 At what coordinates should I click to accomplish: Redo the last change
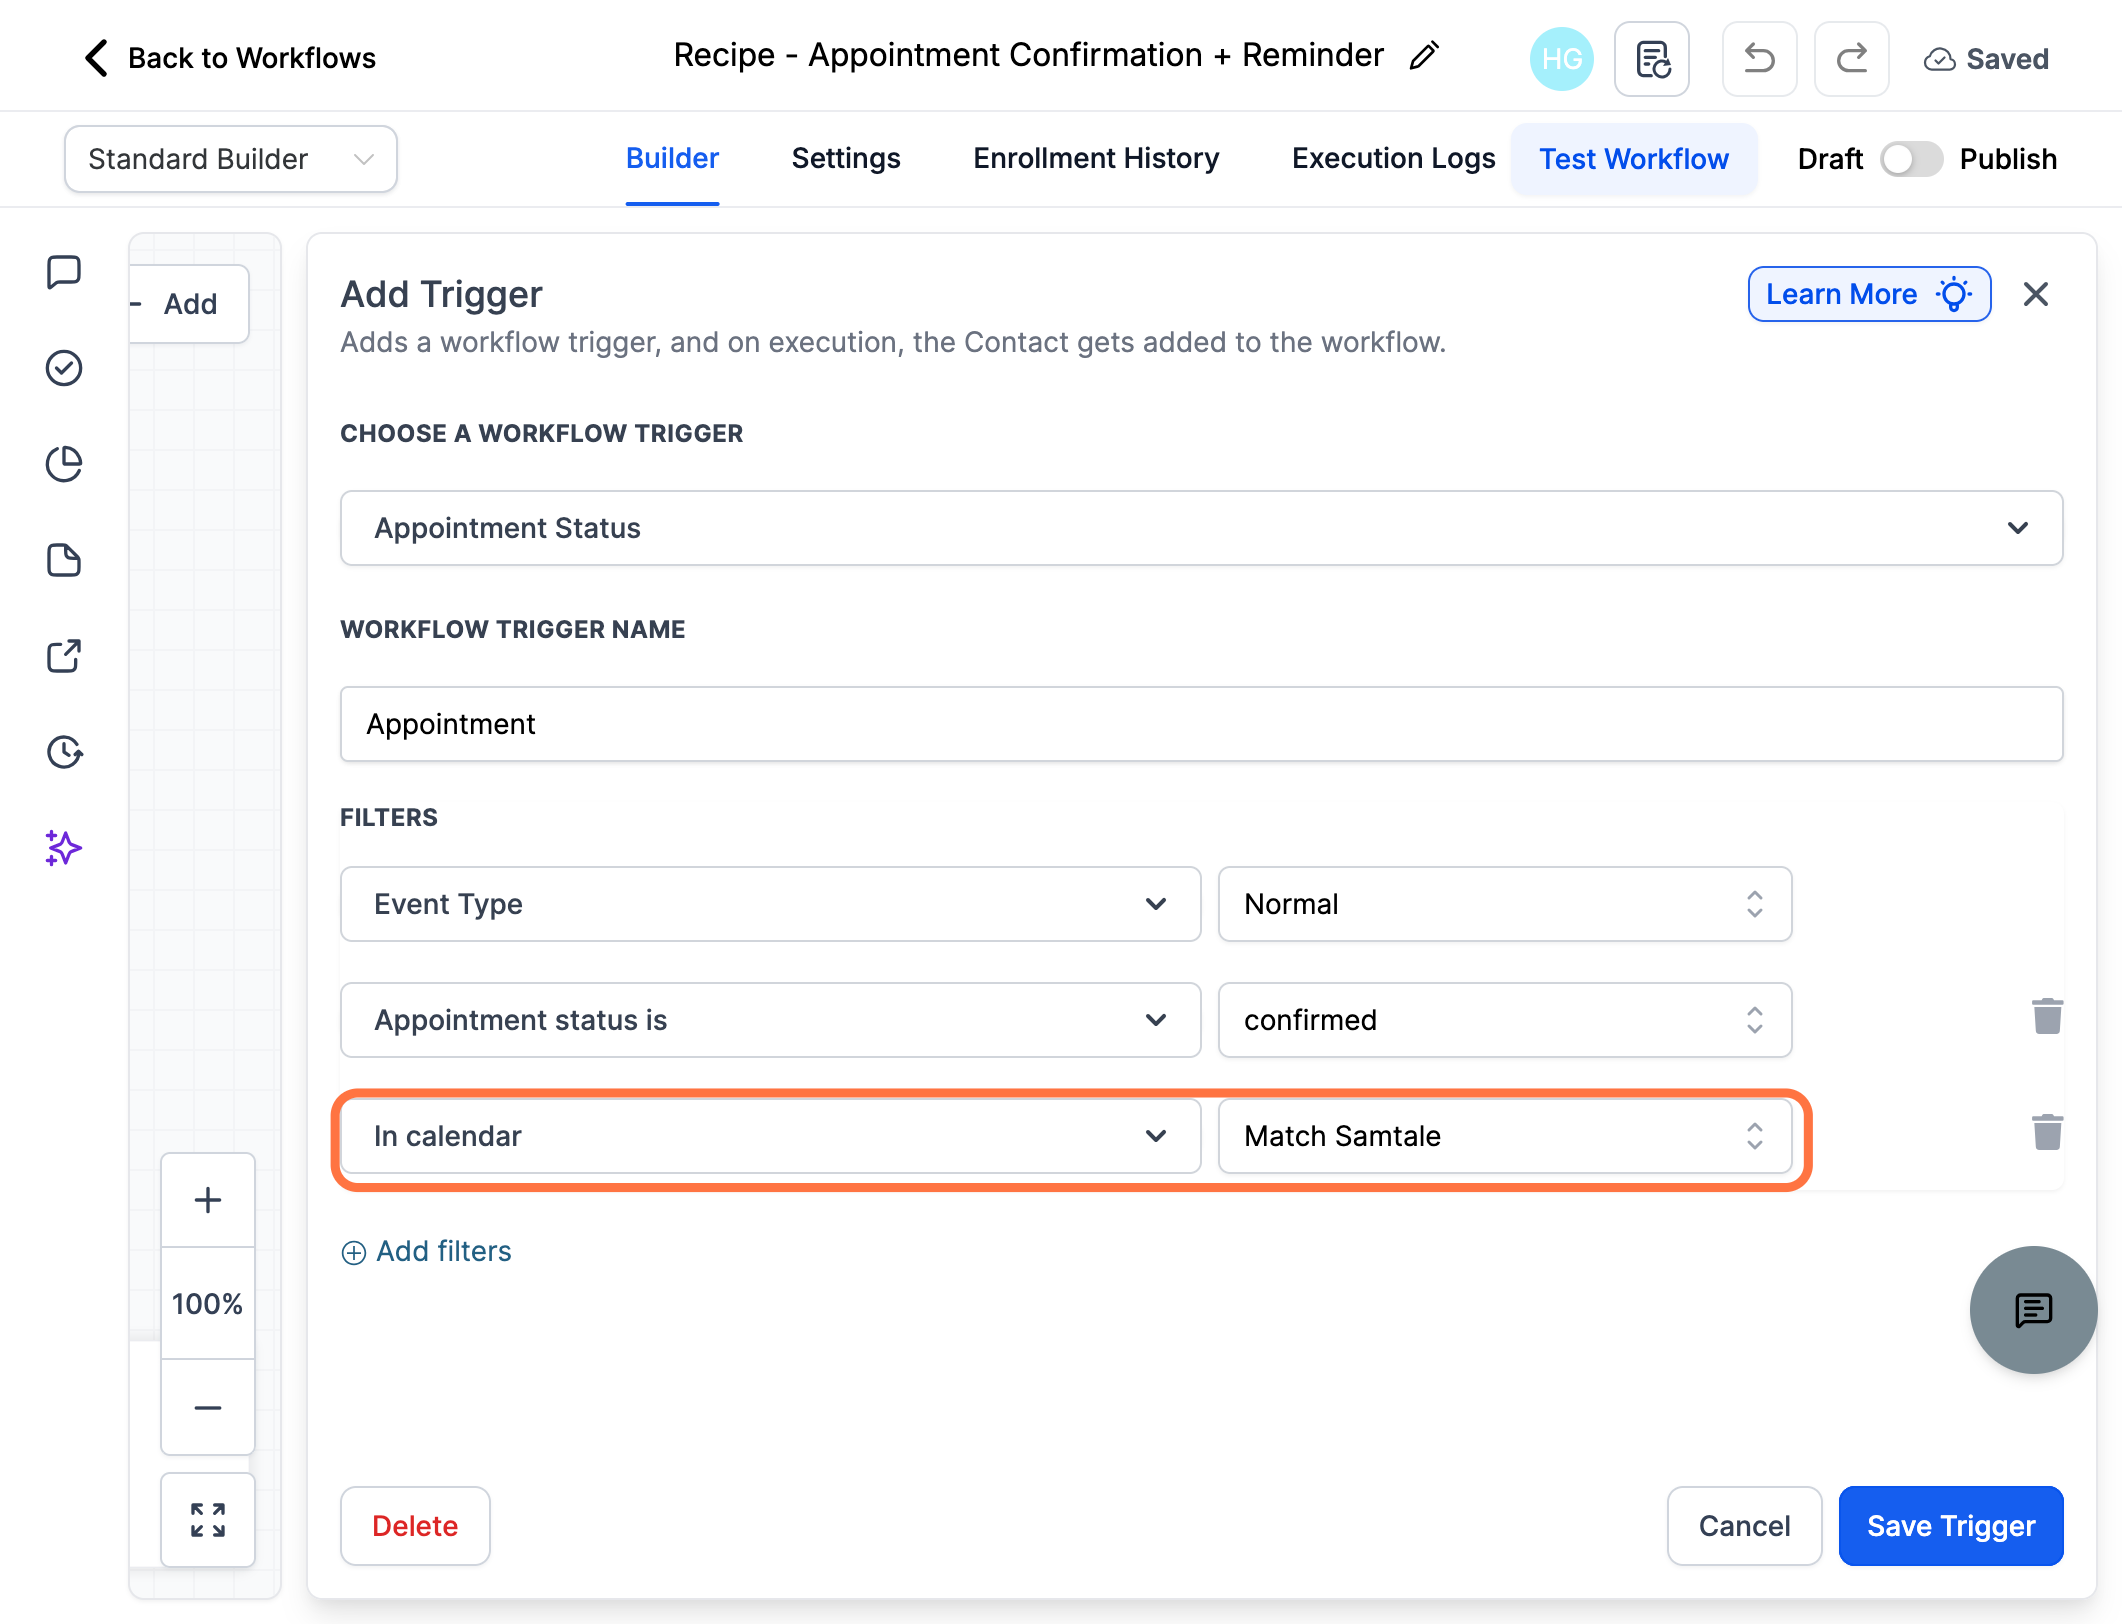(1852, 59)
